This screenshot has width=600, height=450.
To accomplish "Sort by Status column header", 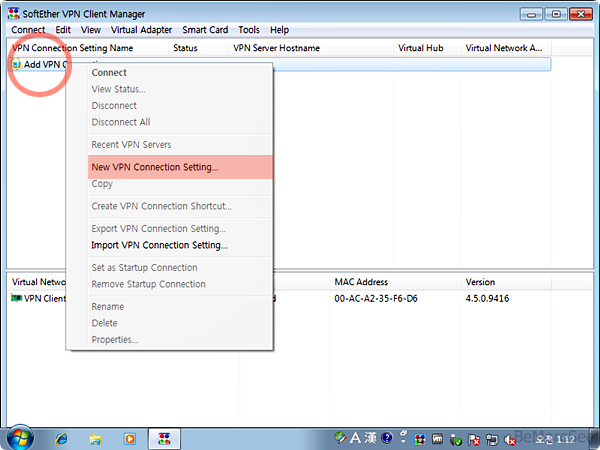I will tap(198, 48).
